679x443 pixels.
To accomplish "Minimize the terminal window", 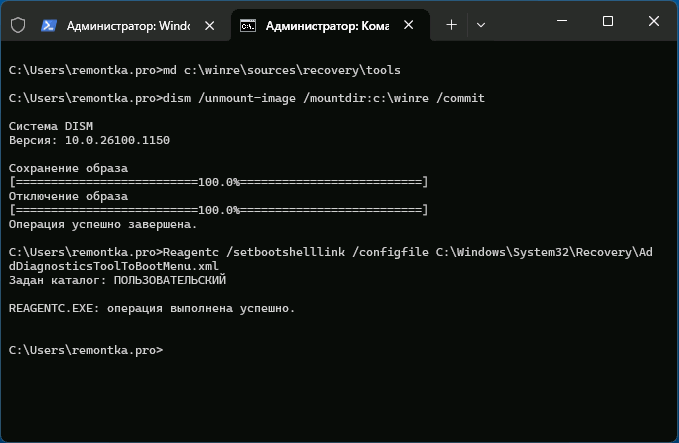I will (563, 22).
